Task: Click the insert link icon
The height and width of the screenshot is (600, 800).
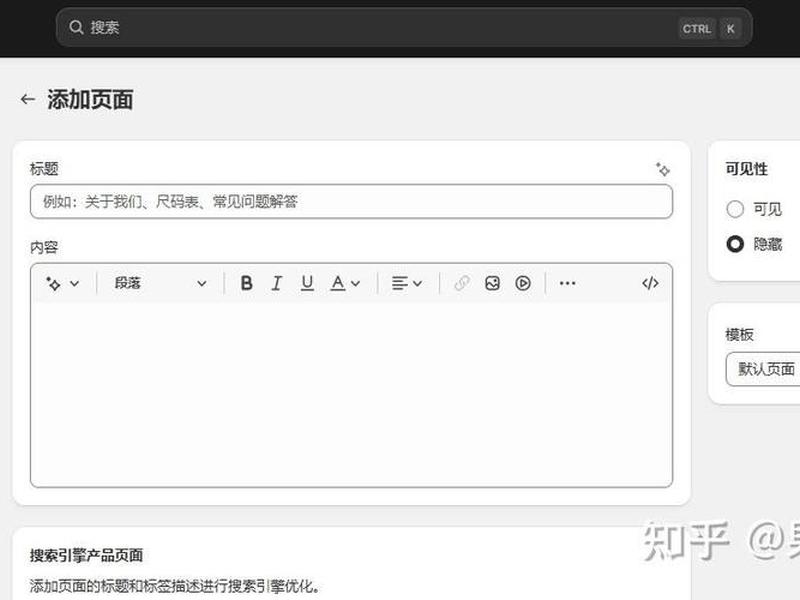Action: click(462, 283)
